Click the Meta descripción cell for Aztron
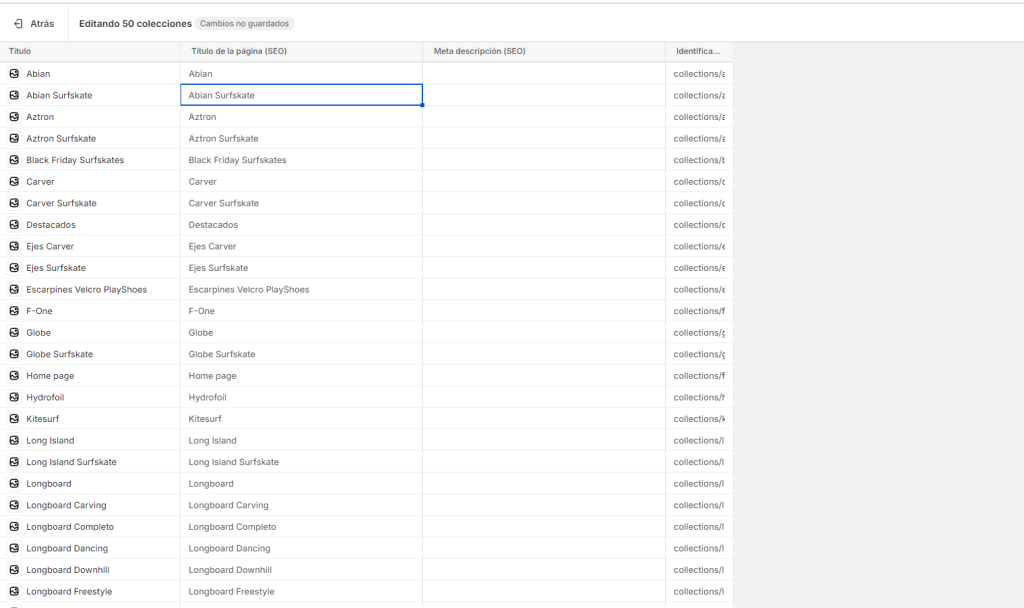Screen dimensions: 1024x608 tap(544, 117)
